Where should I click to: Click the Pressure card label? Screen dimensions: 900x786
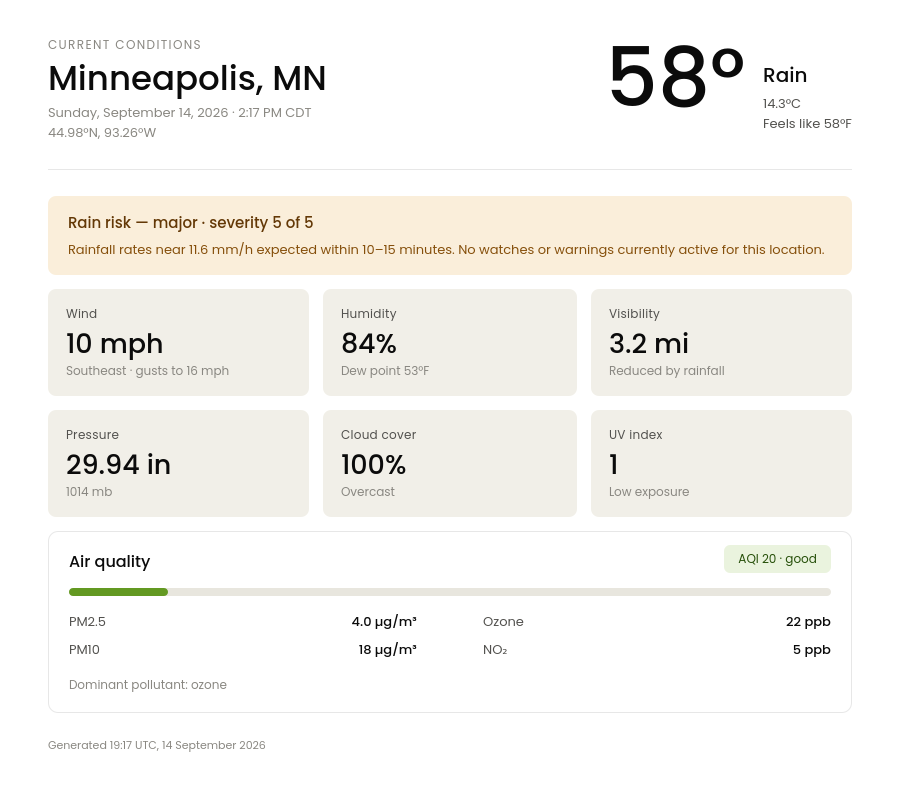(x=92, y=435)
